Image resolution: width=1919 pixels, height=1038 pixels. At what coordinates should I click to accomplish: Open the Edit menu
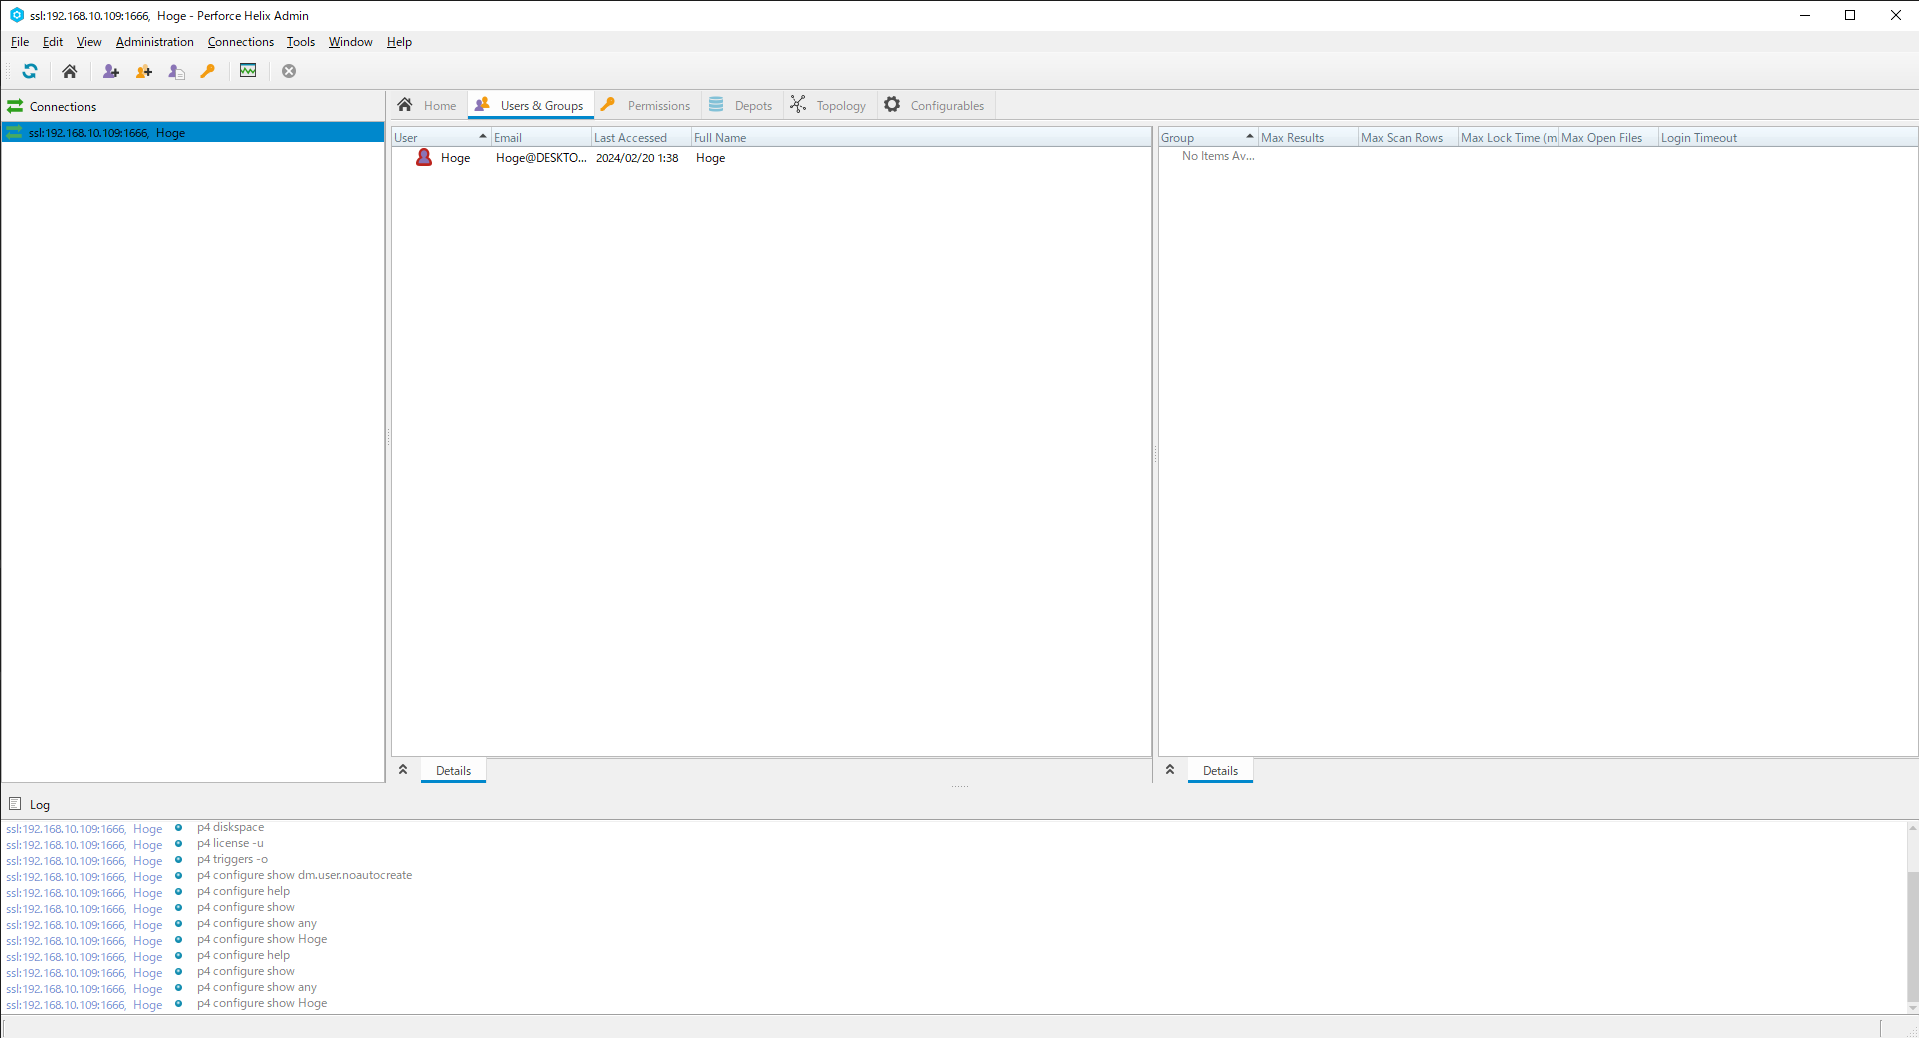point(53,42)
